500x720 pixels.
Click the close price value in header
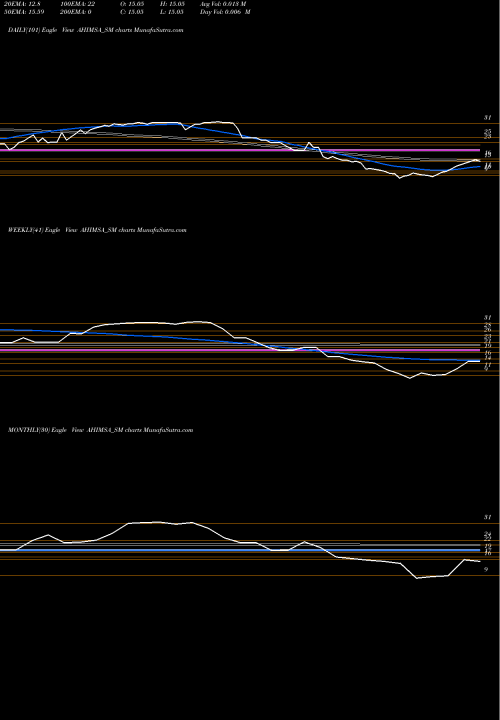click(132, 12)
